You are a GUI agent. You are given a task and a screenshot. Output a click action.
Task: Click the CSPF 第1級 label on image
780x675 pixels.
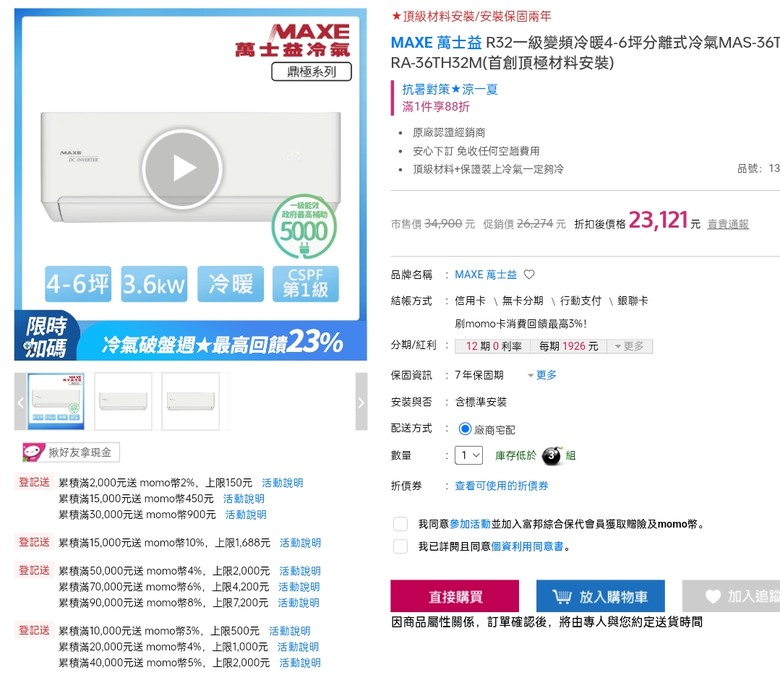click(305, 284)
